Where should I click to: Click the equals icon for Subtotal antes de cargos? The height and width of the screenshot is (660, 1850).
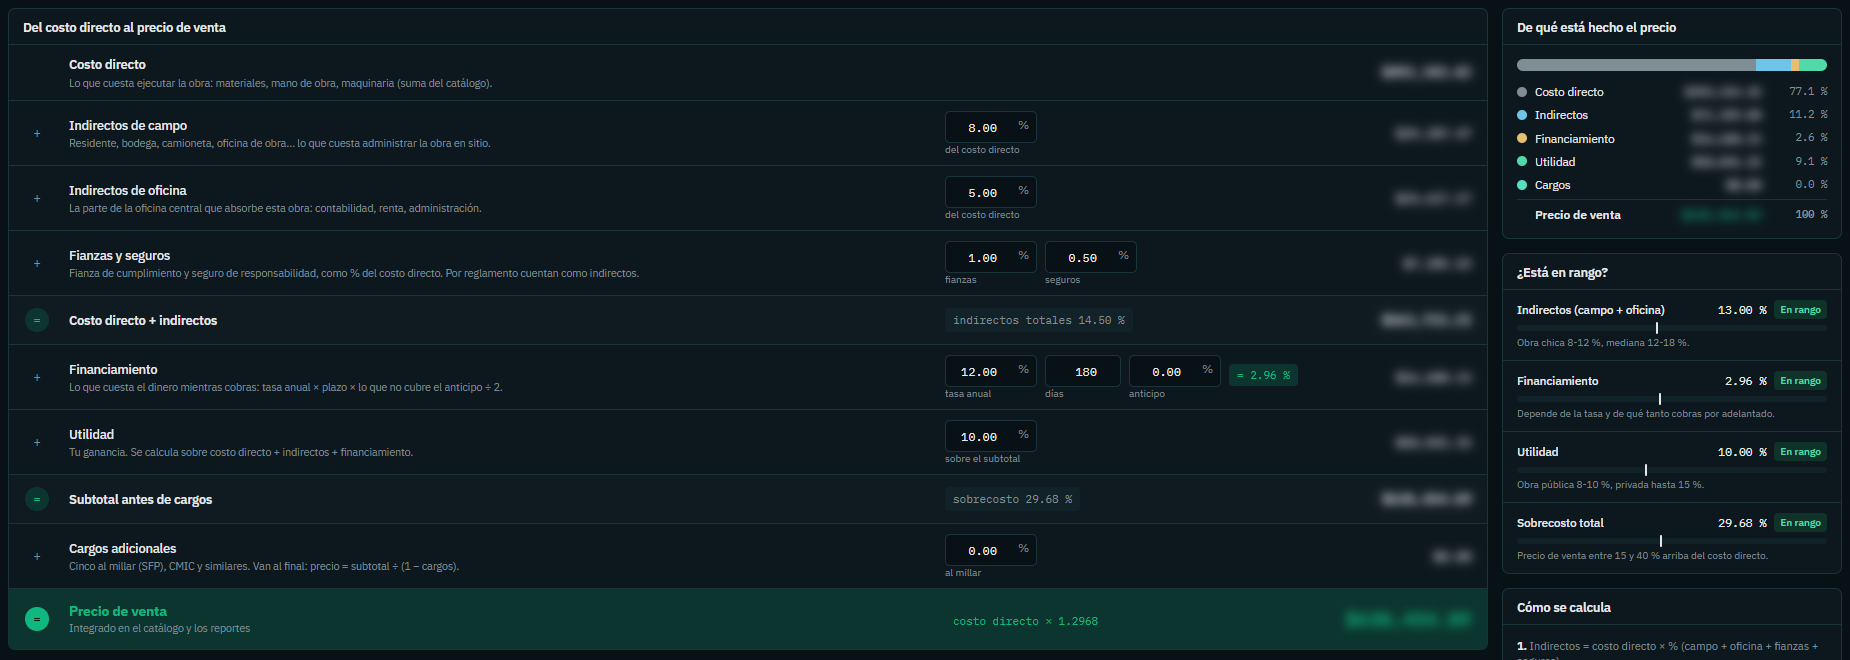37,499
